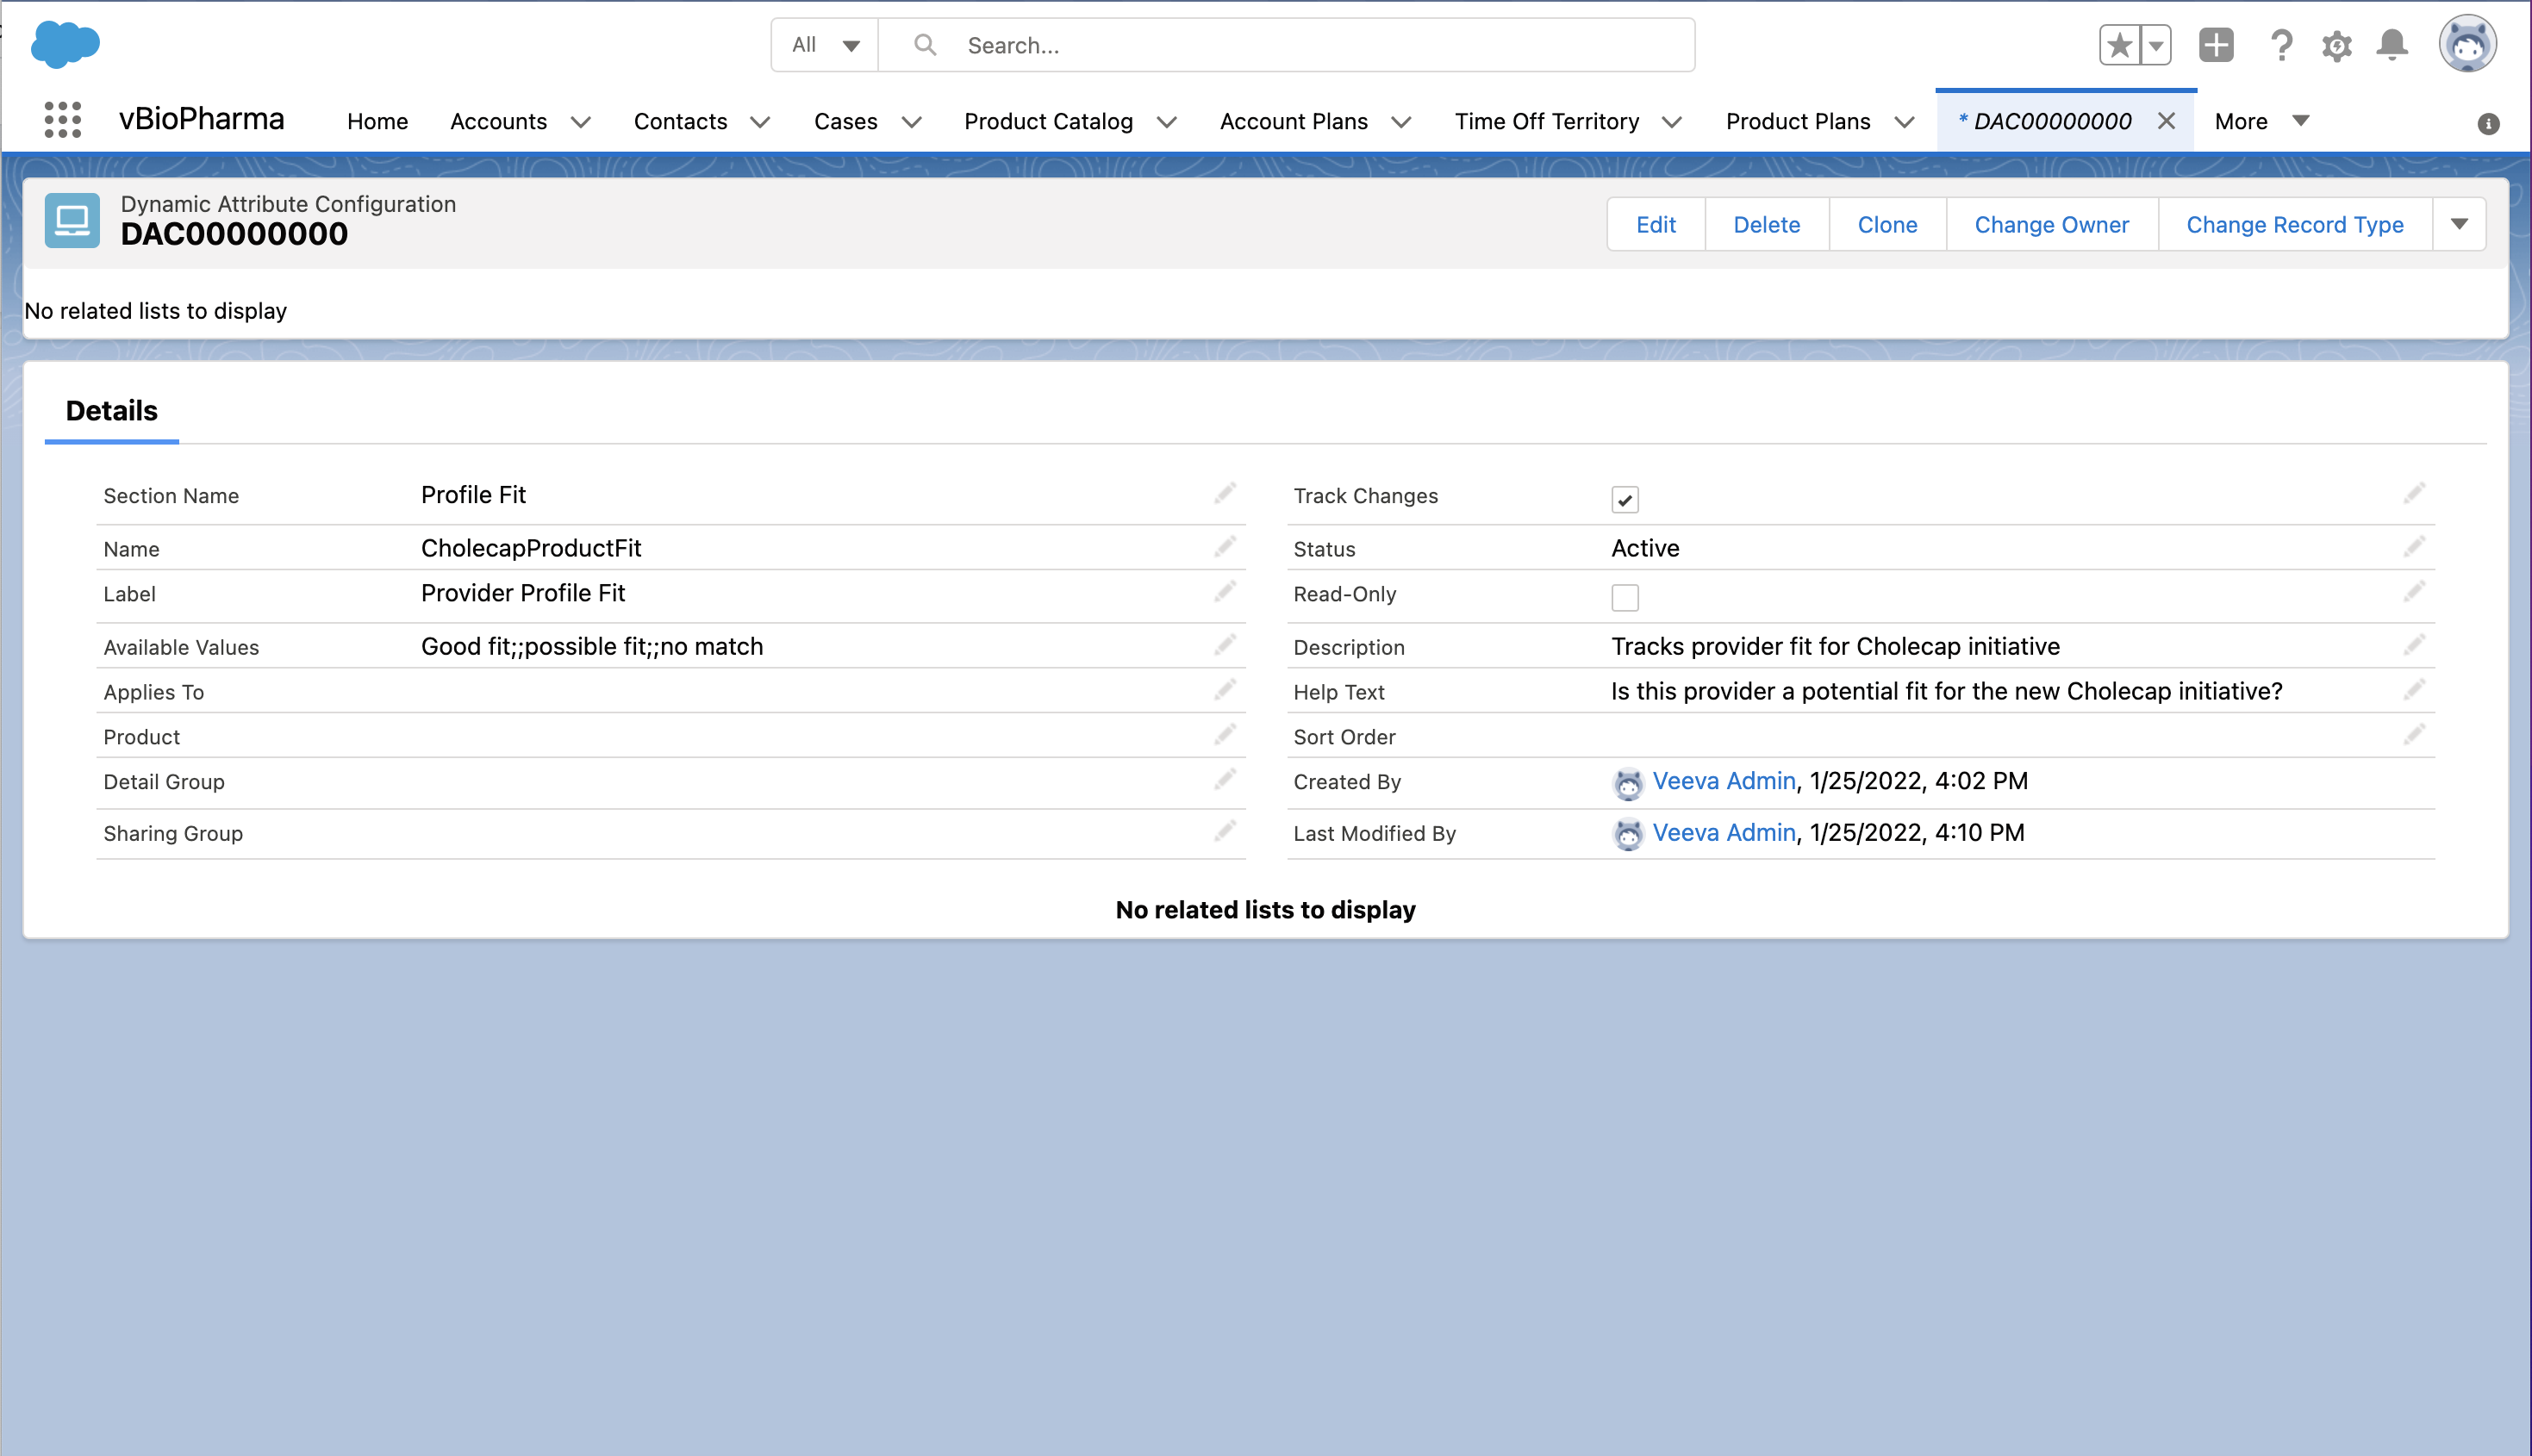2532x1456 pixels.
Task: Go to the Home tab
Action: pos(377,121)
